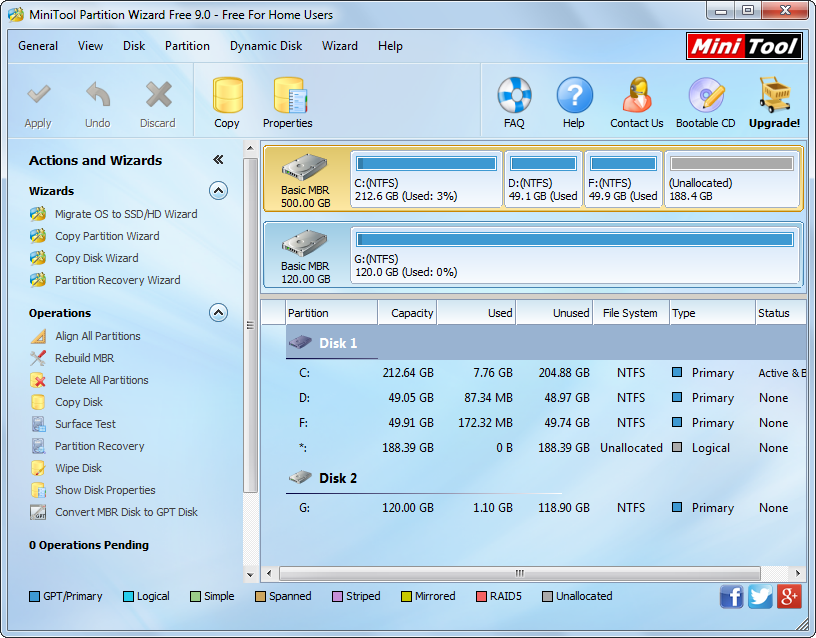
Task: Click the Discard X icon
Action: (158, 95)
